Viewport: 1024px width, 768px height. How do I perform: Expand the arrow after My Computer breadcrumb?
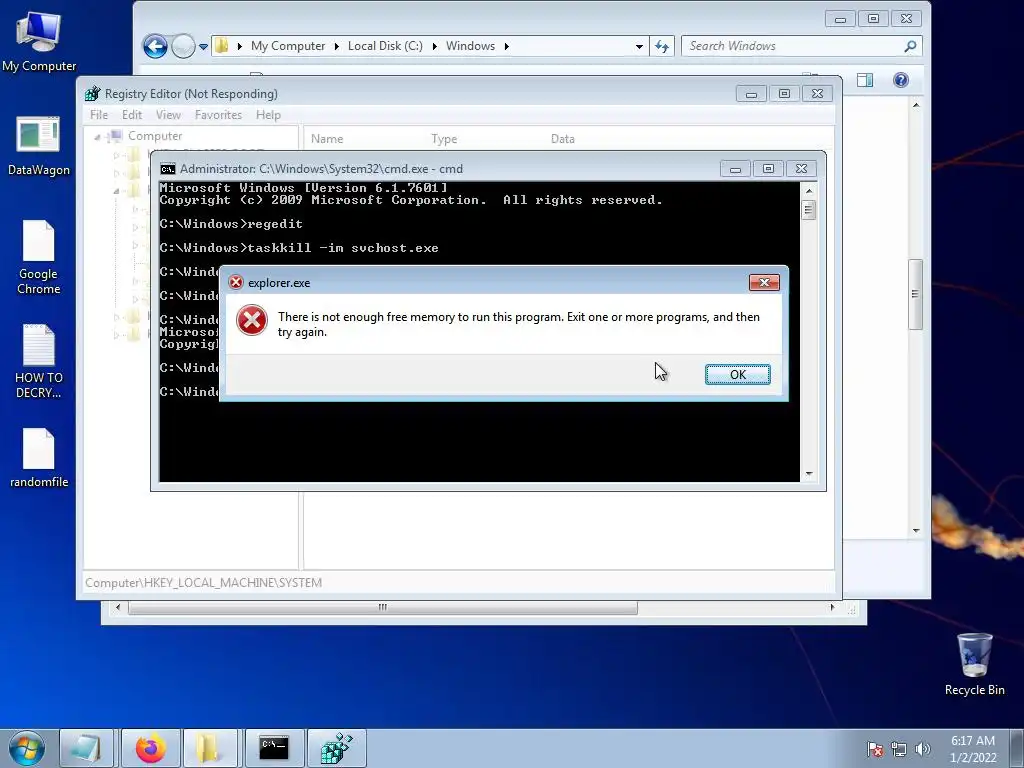[336, 46]
